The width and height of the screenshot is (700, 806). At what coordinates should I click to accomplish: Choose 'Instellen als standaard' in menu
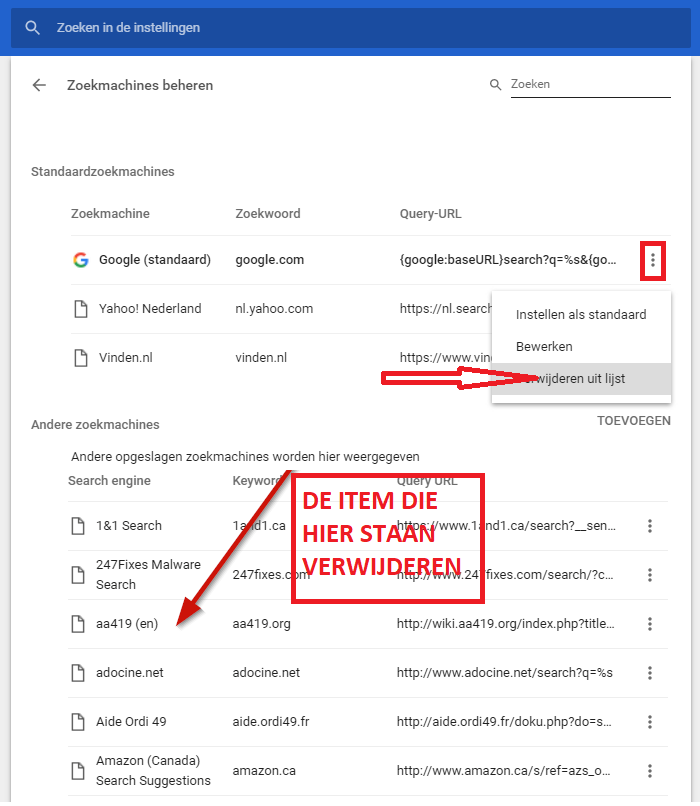[x=581, y=315]
